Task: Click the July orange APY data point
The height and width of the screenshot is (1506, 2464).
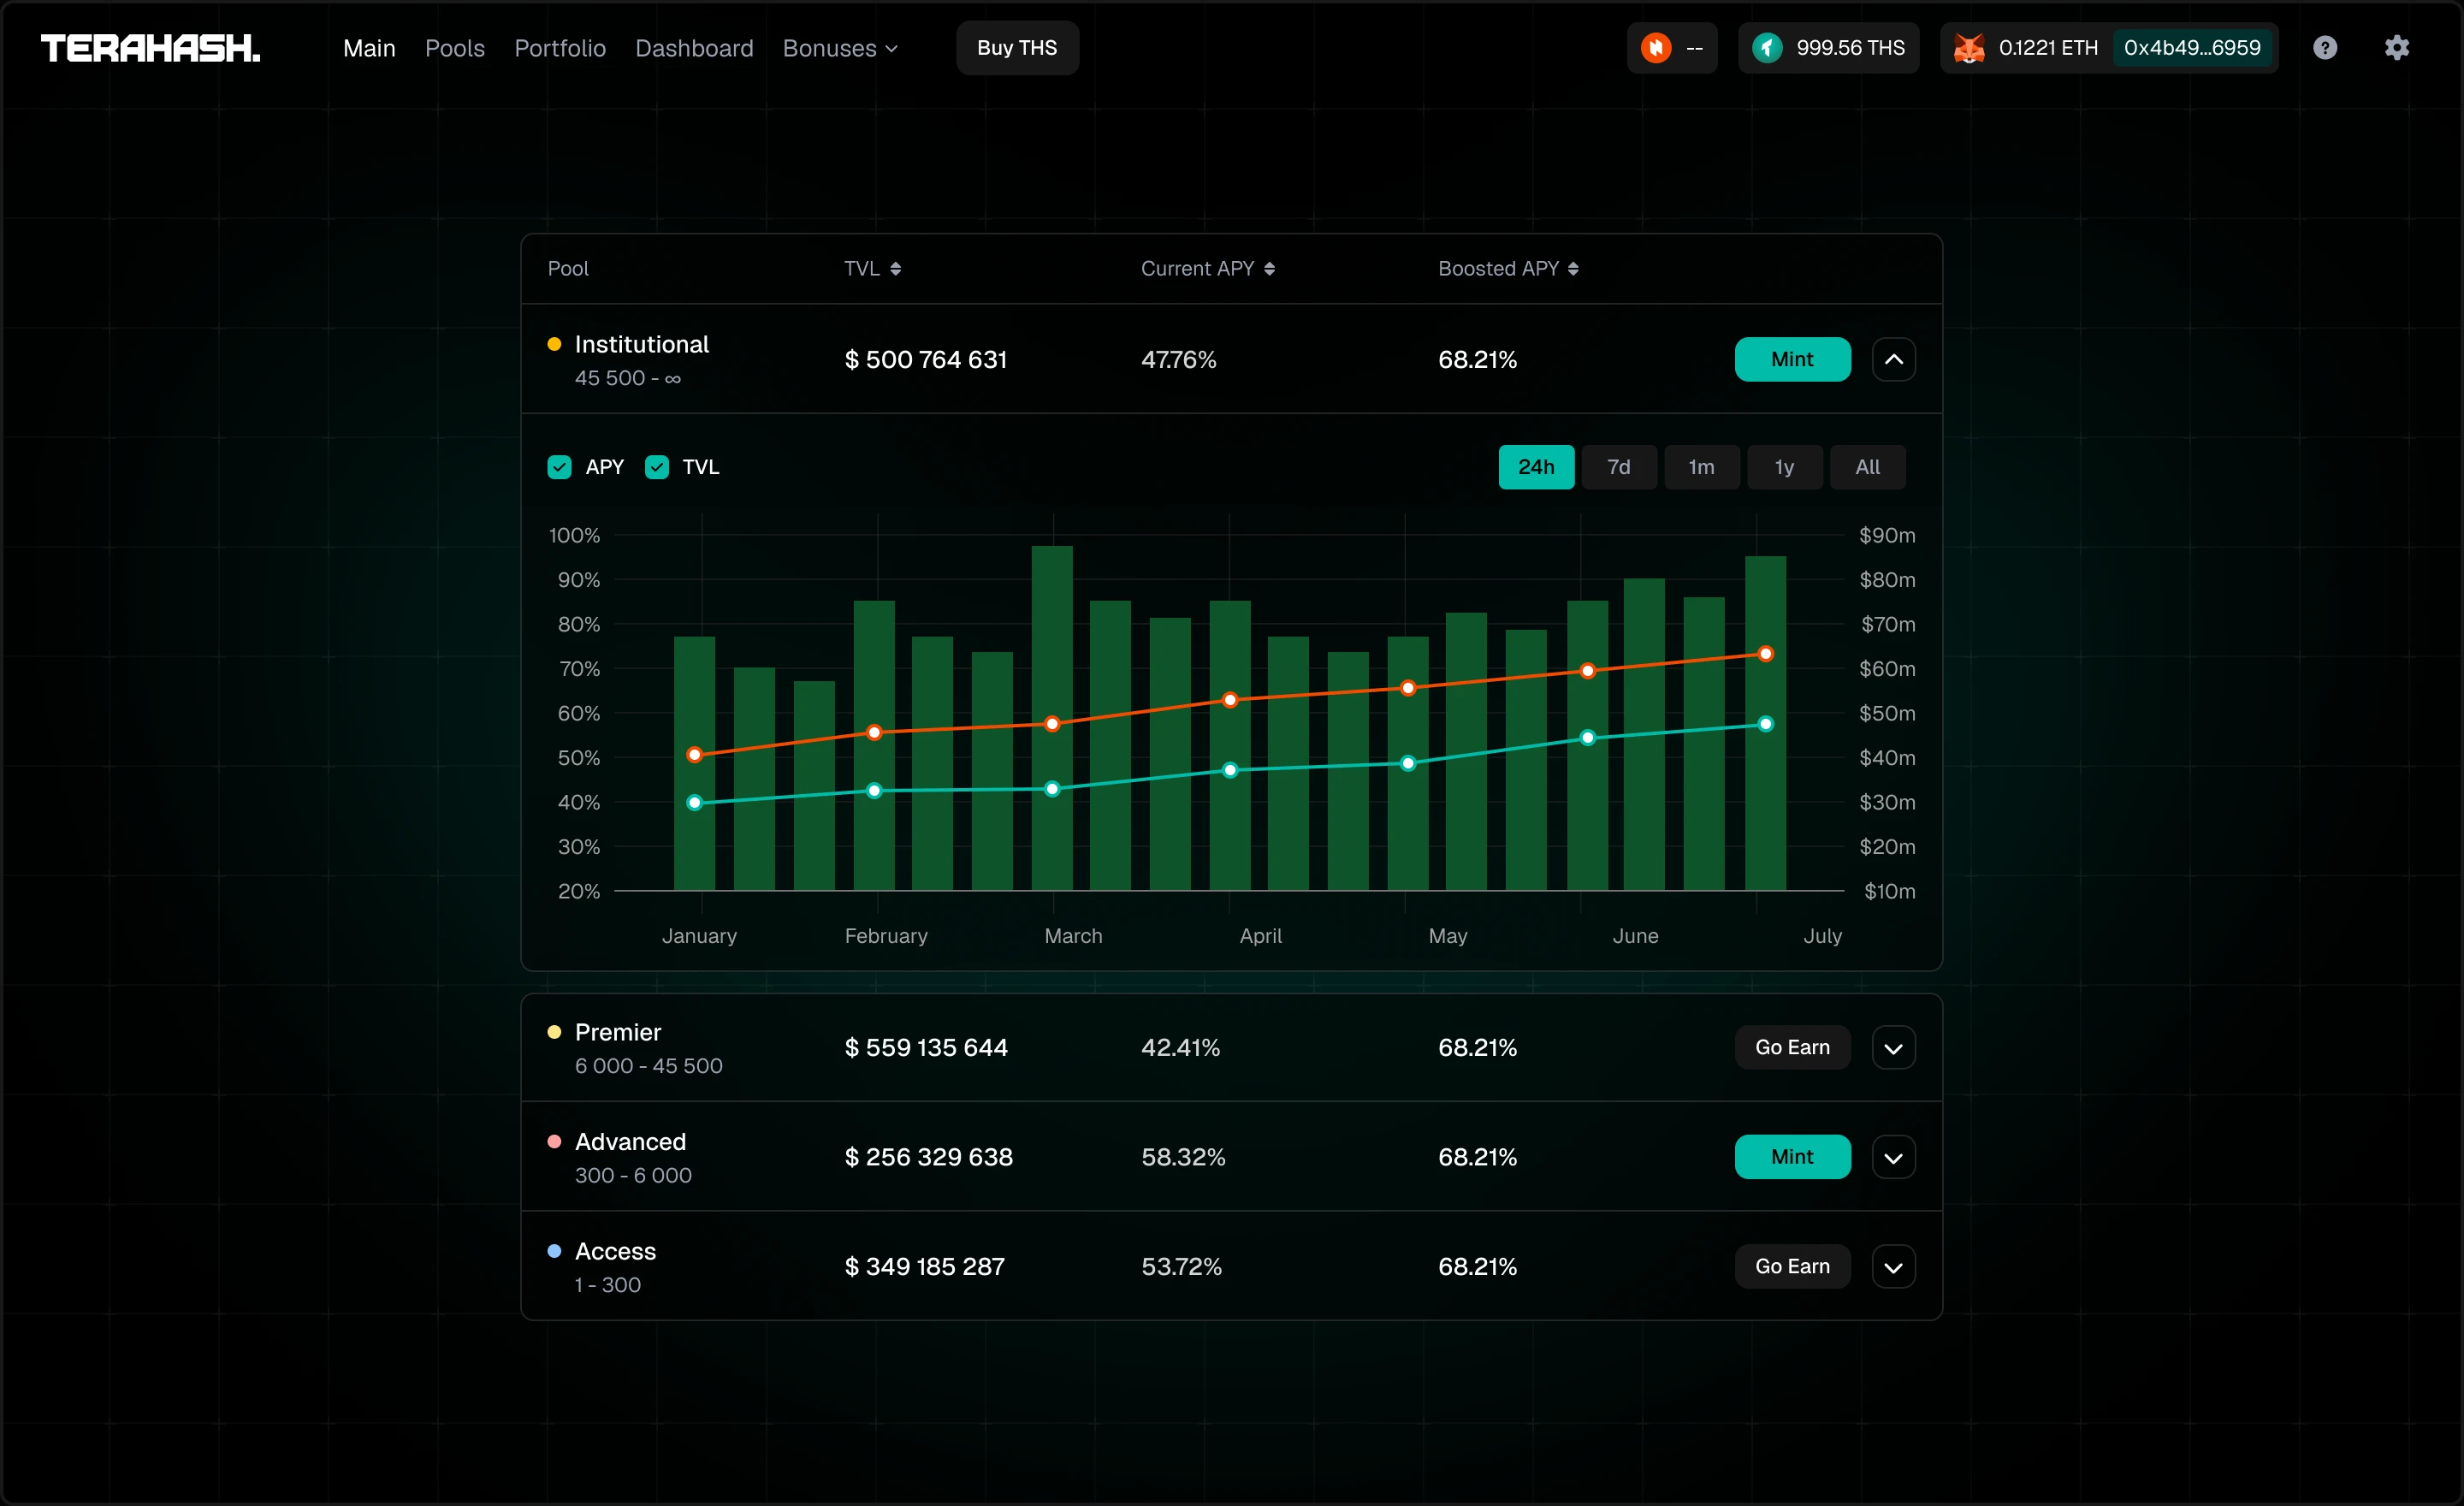Action: (1765, 654)
